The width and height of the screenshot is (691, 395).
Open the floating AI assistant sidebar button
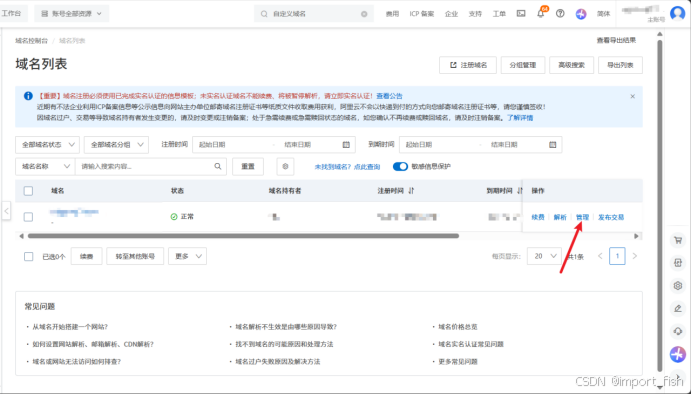(x=678, y=354)
